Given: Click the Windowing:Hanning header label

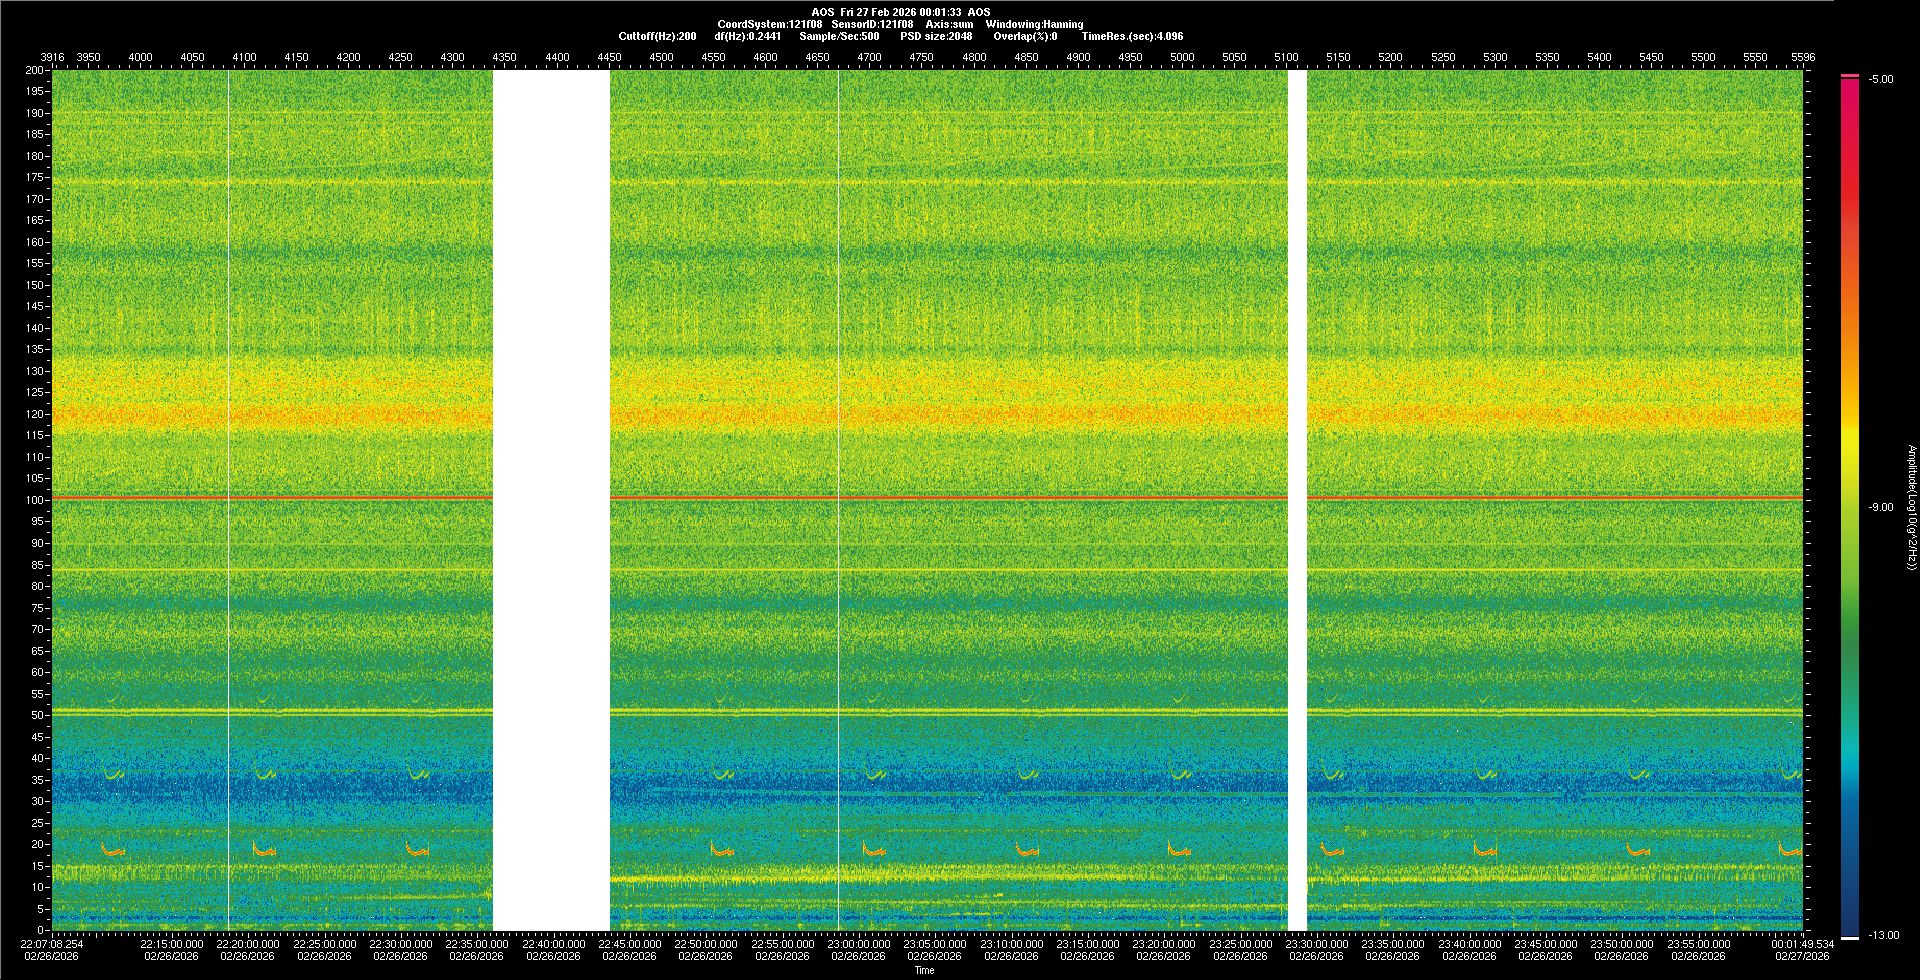Looking at the screenshot, I should (x=1034, y=24).
